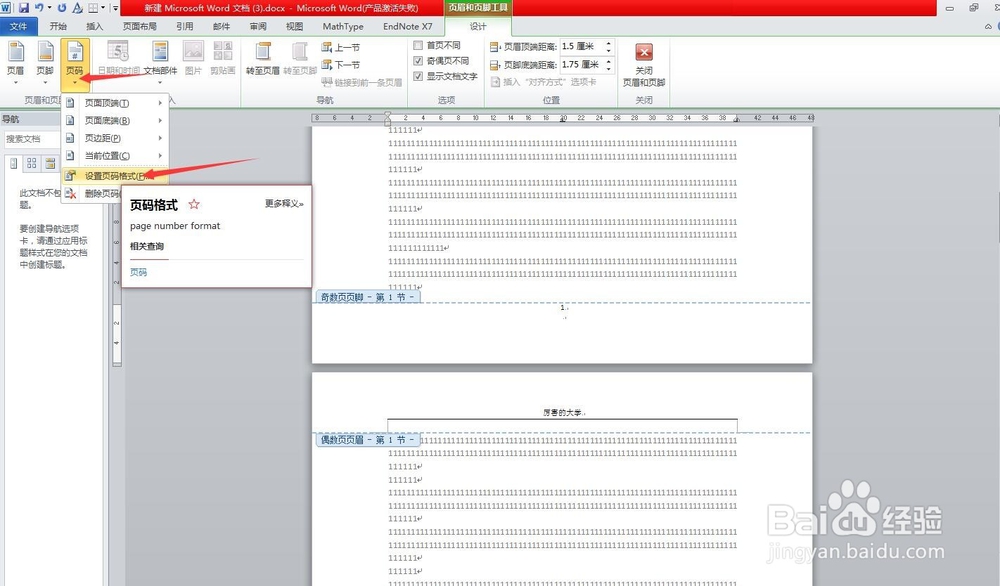Undo the last action
The width and height of the screenshot is (1000, 586).
coord(40,8)
